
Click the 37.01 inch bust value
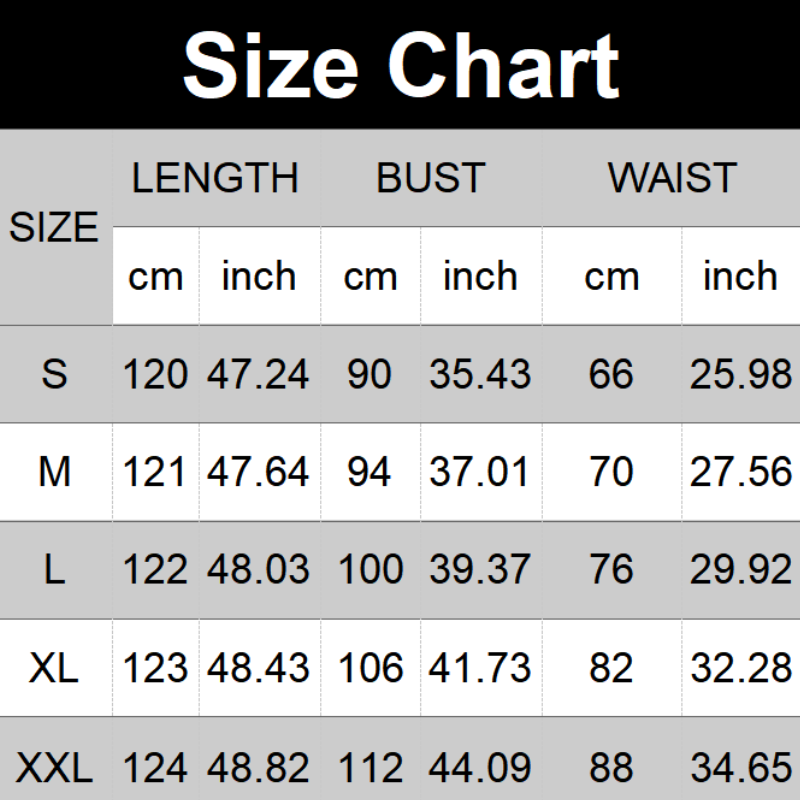(480, 471)
